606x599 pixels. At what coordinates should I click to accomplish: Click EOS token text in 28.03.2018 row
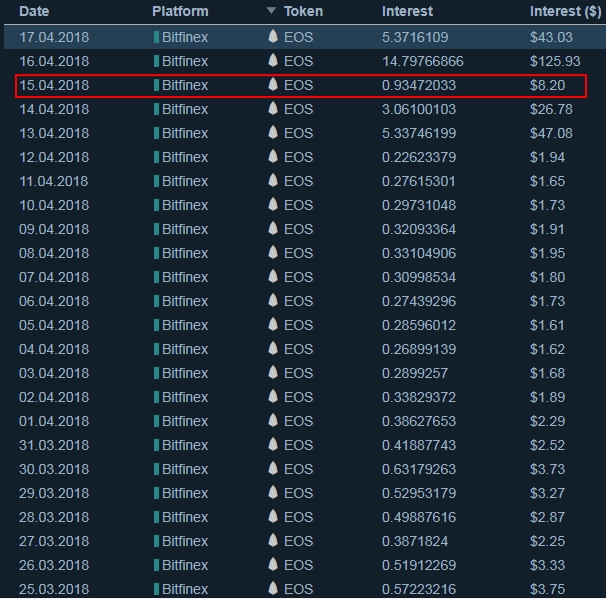[x=298, y=517]
